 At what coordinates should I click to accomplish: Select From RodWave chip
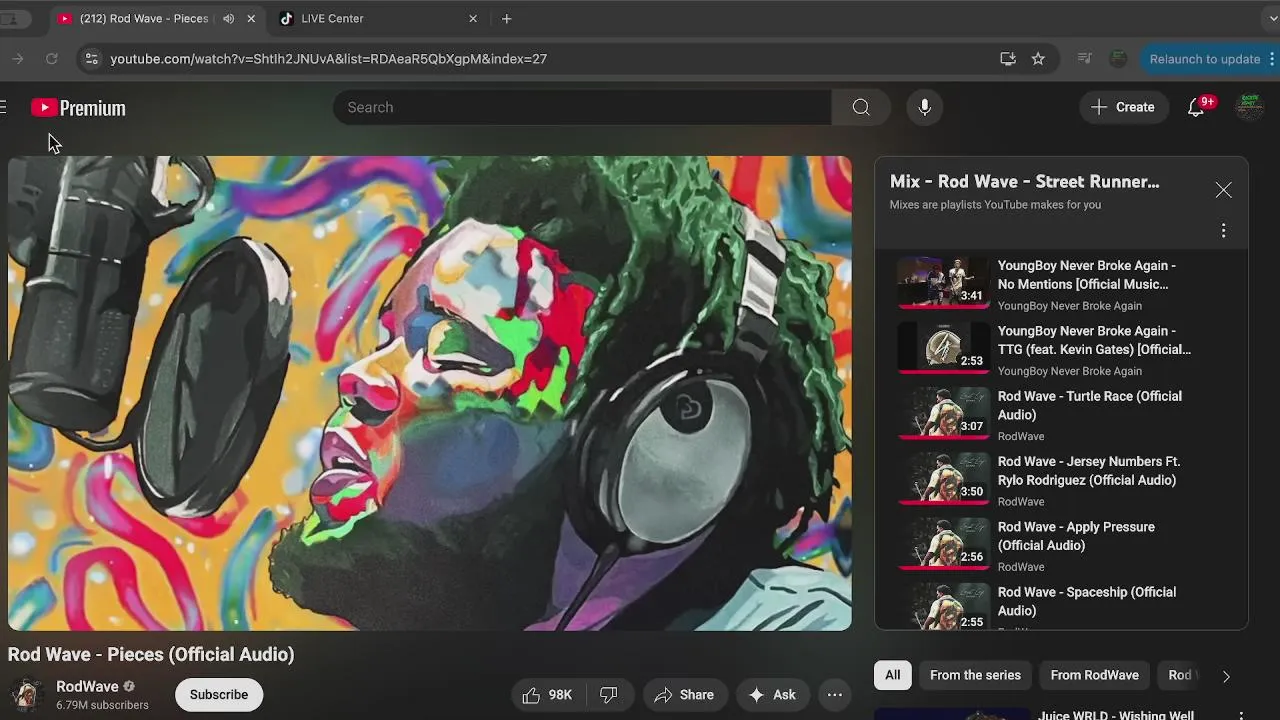point(1094,675)
